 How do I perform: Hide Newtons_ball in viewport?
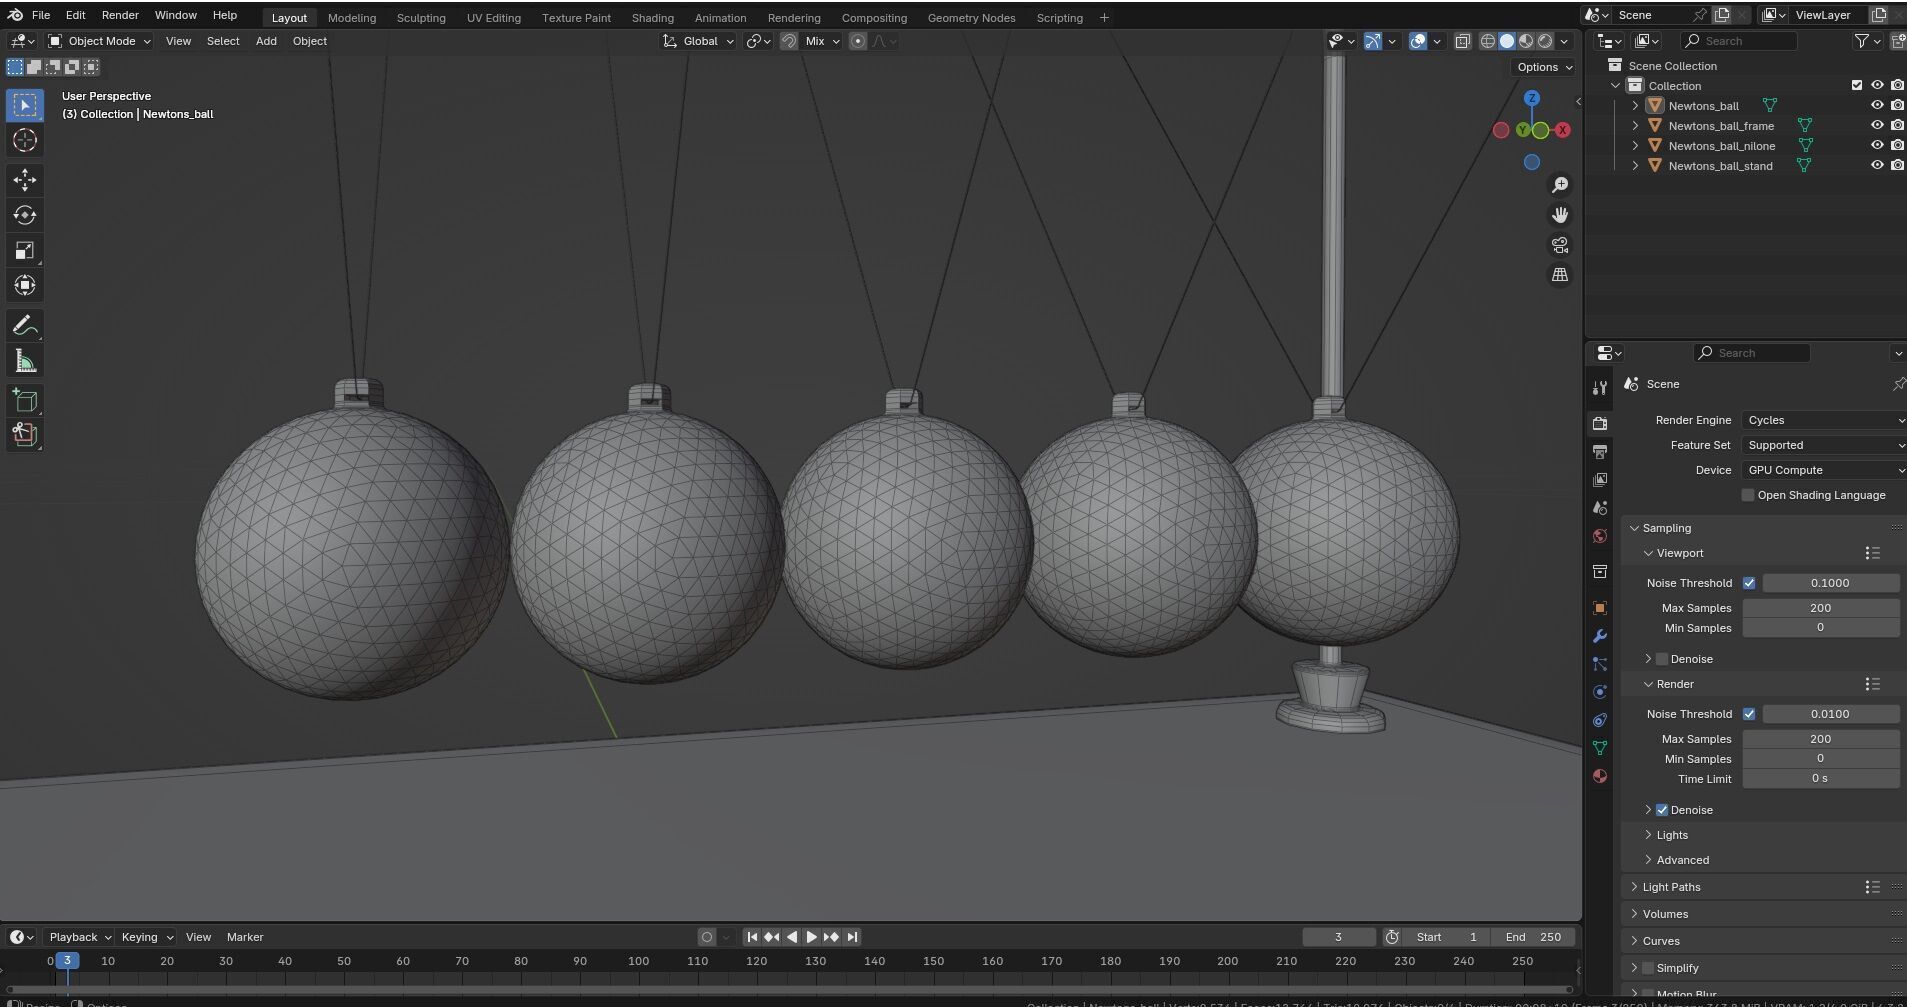tap(1877, 105)
